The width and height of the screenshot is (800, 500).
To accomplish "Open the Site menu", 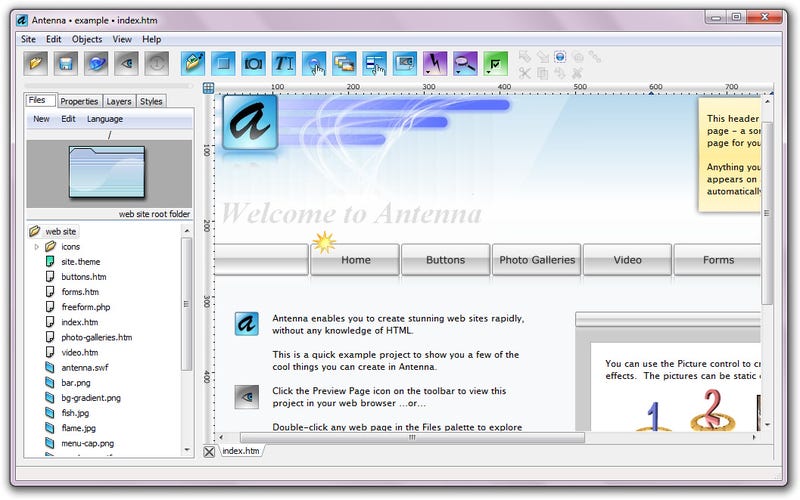I will coord(28,39).
